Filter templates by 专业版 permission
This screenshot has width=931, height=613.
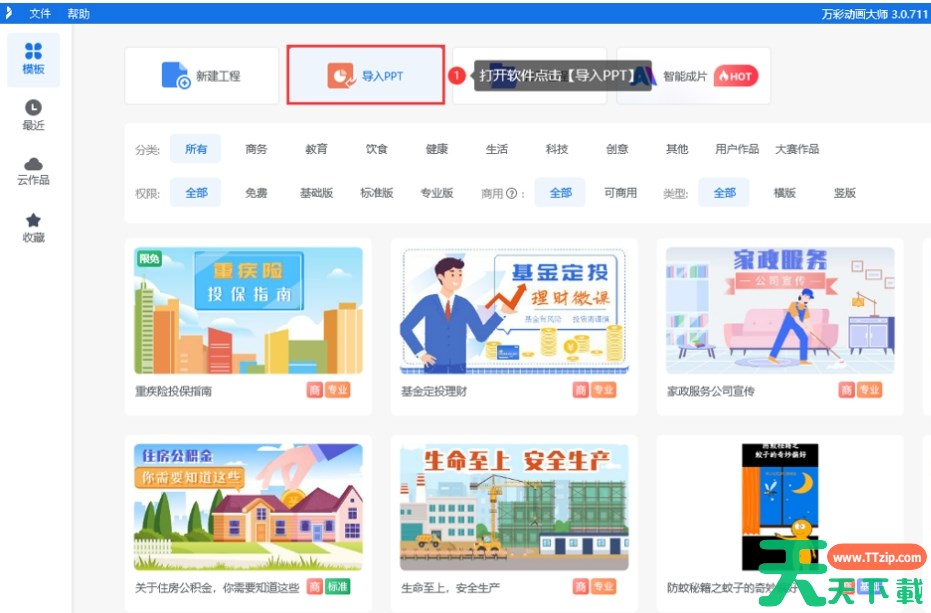tap(436, 192)
